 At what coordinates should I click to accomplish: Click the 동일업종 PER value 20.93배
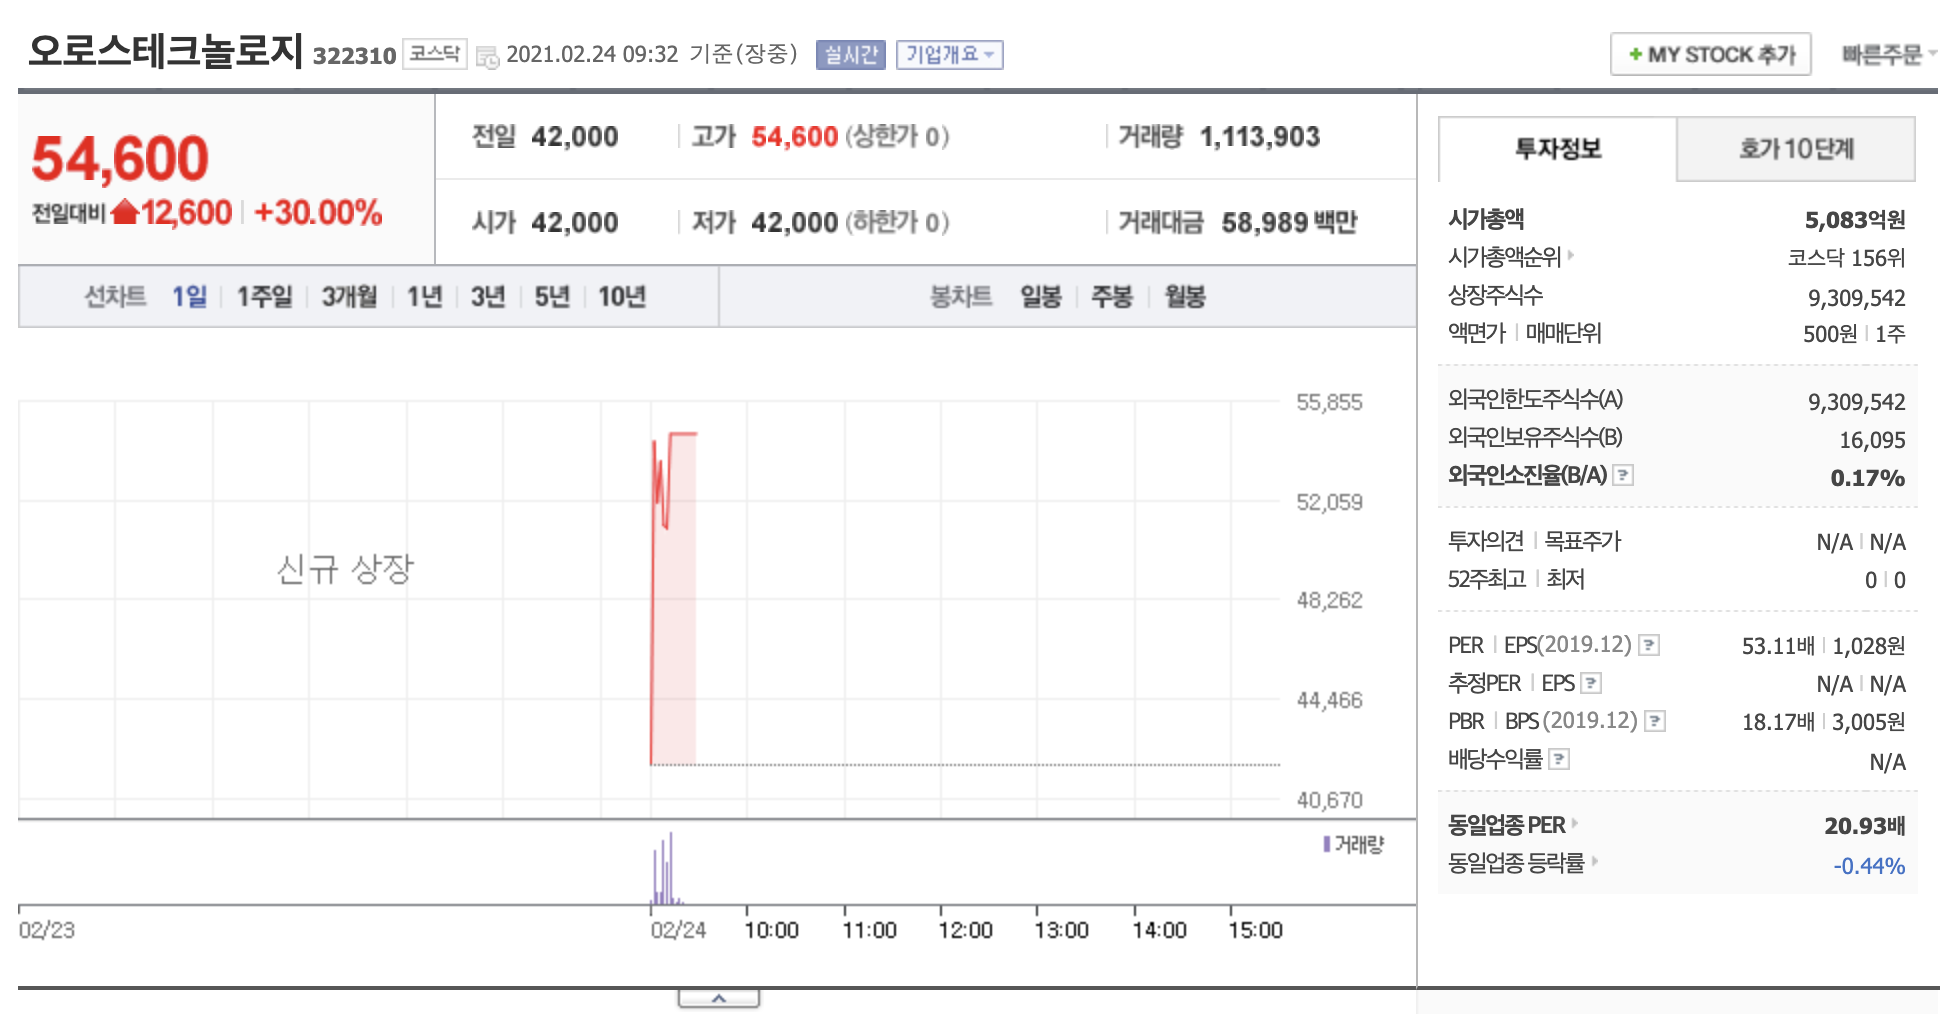[1865, 826]
